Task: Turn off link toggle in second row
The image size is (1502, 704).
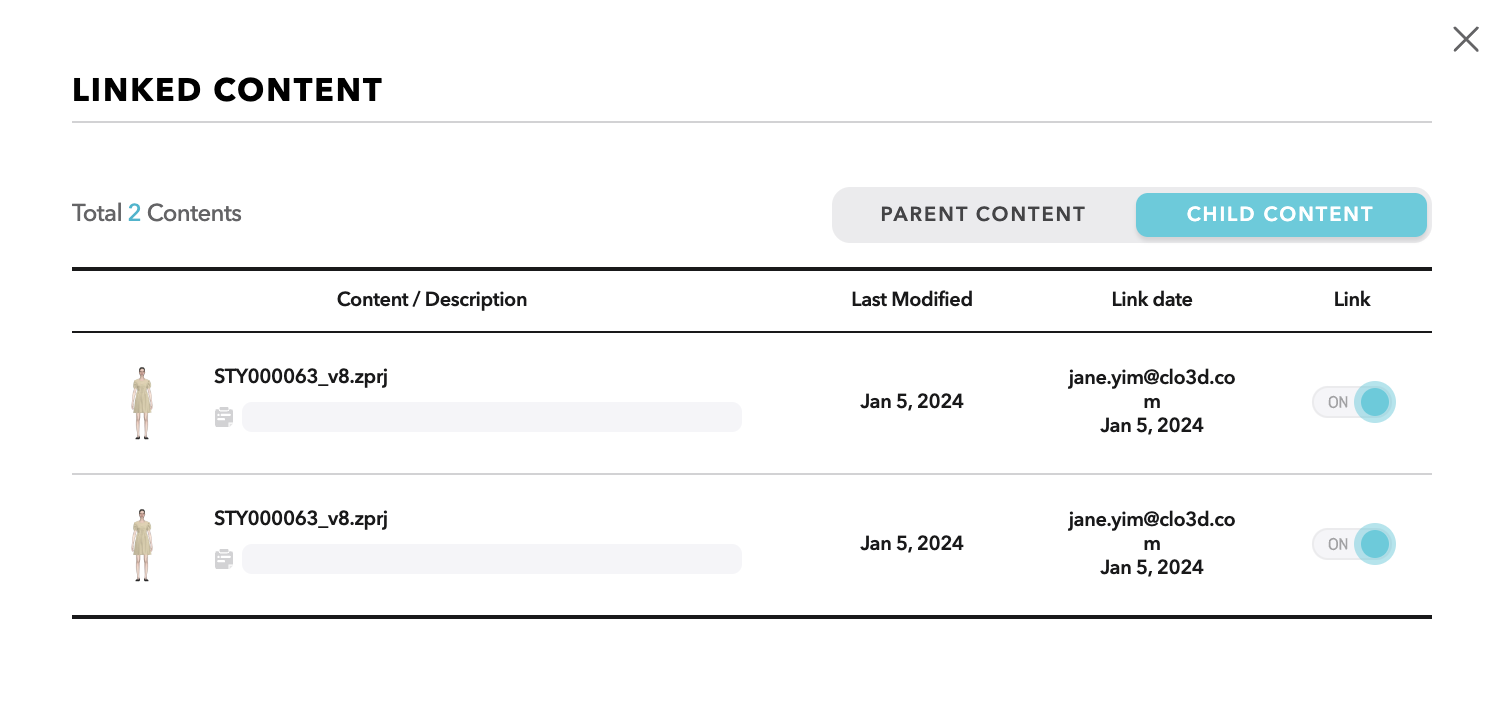Action: (1353, 544)
